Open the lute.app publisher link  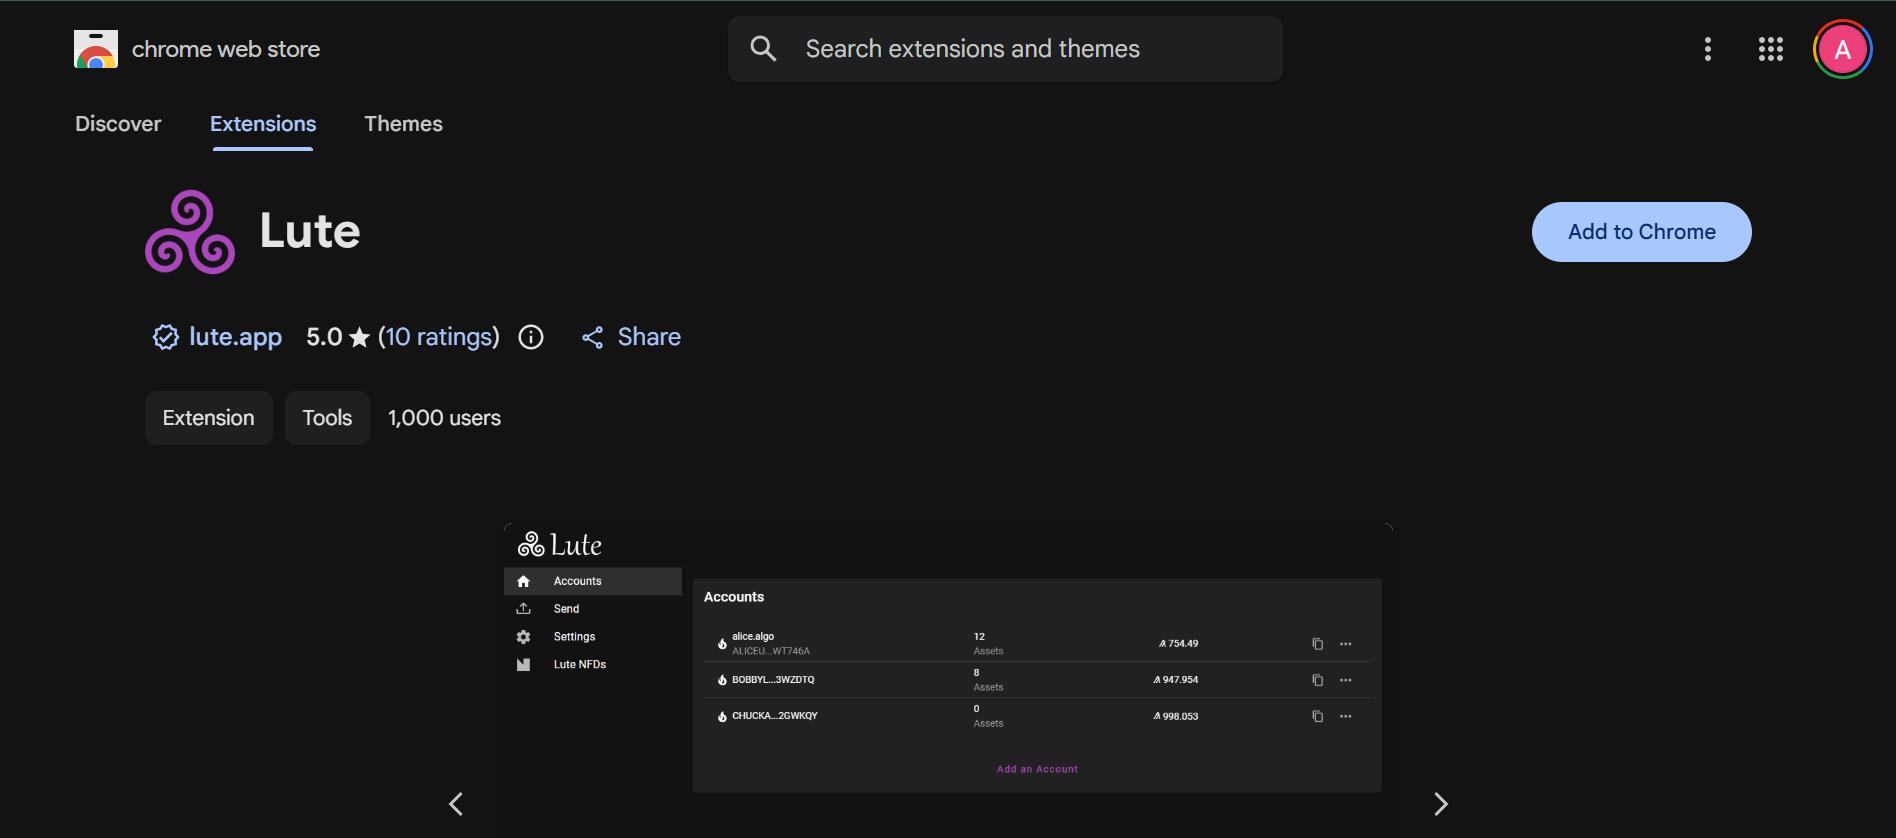(235, 337)
